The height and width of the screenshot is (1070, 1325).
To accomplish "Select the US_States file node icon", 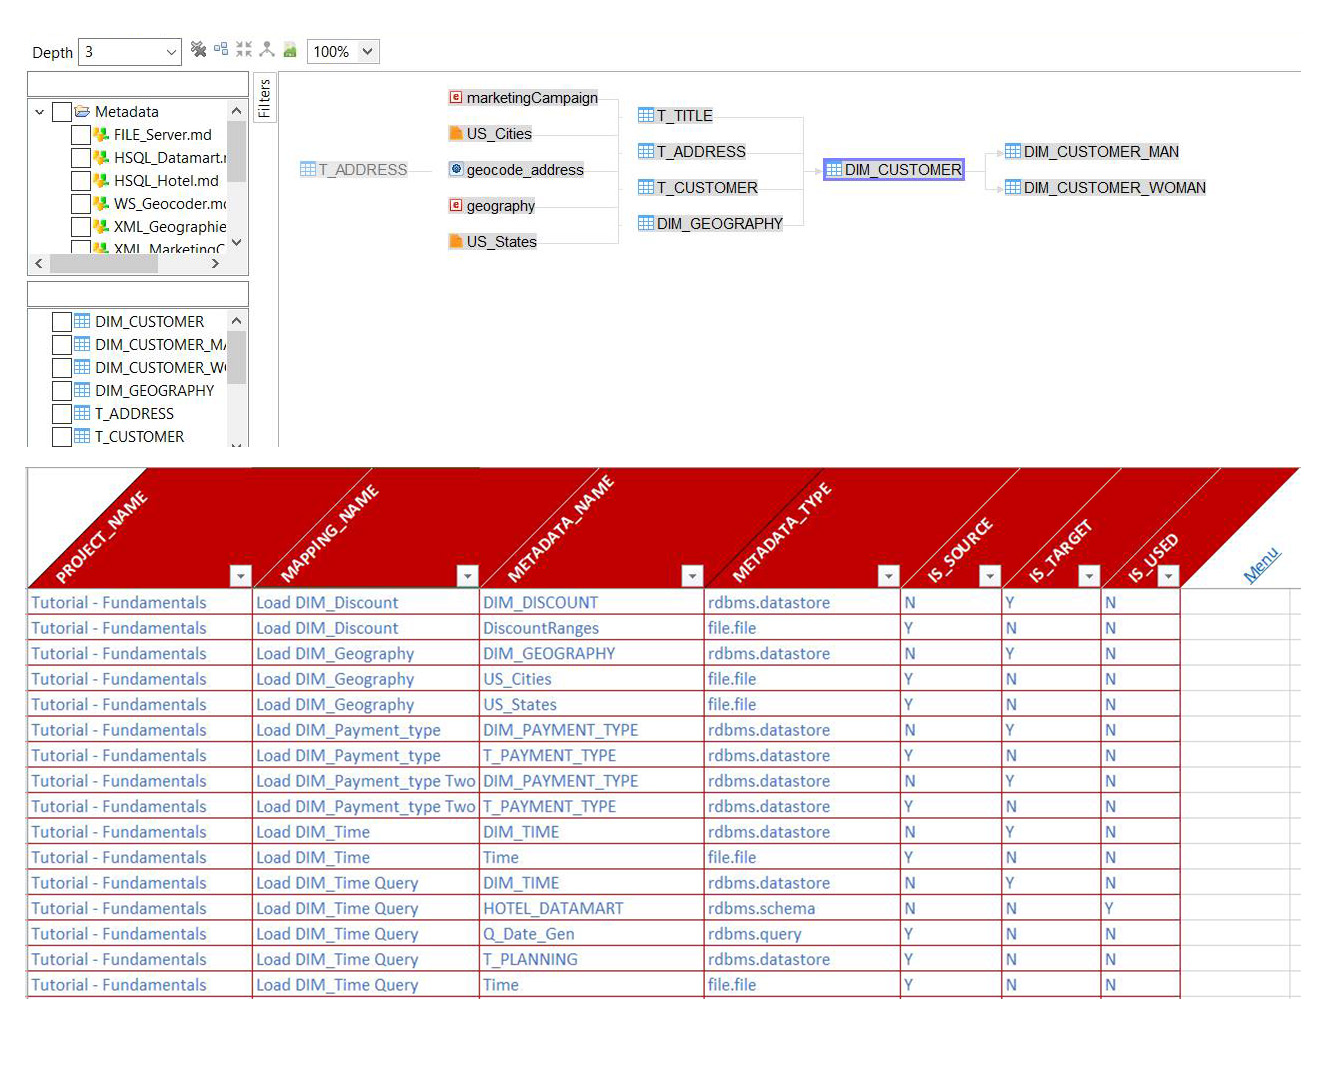I will [x=456, y=241].
